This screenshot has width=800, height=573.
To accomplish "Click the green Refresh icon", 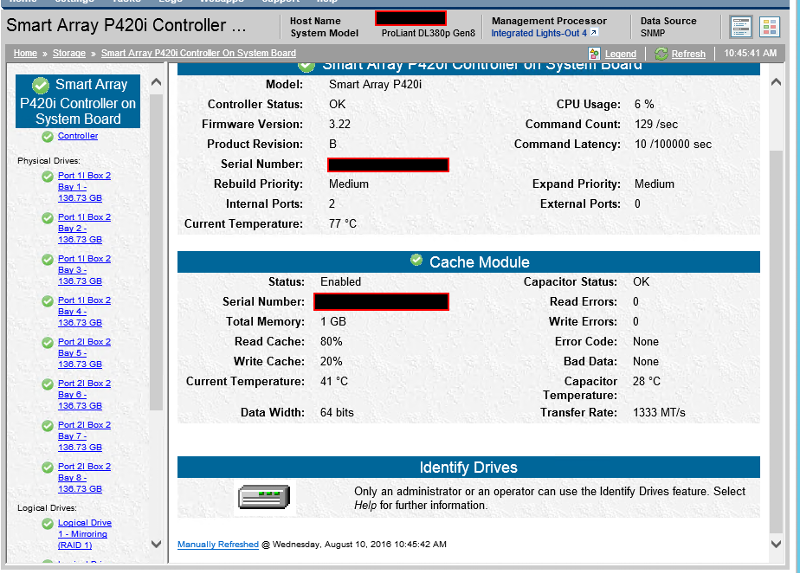I will [x=661, y=54].
